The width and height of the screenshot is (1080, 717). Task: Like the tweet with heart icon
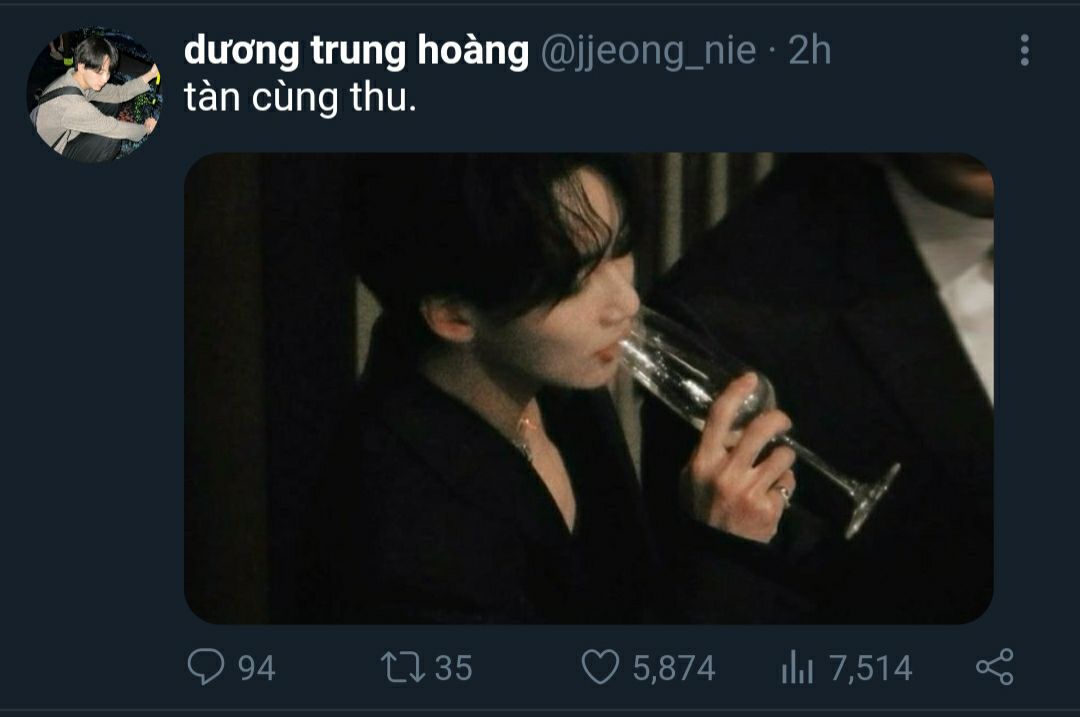[600, 667]
